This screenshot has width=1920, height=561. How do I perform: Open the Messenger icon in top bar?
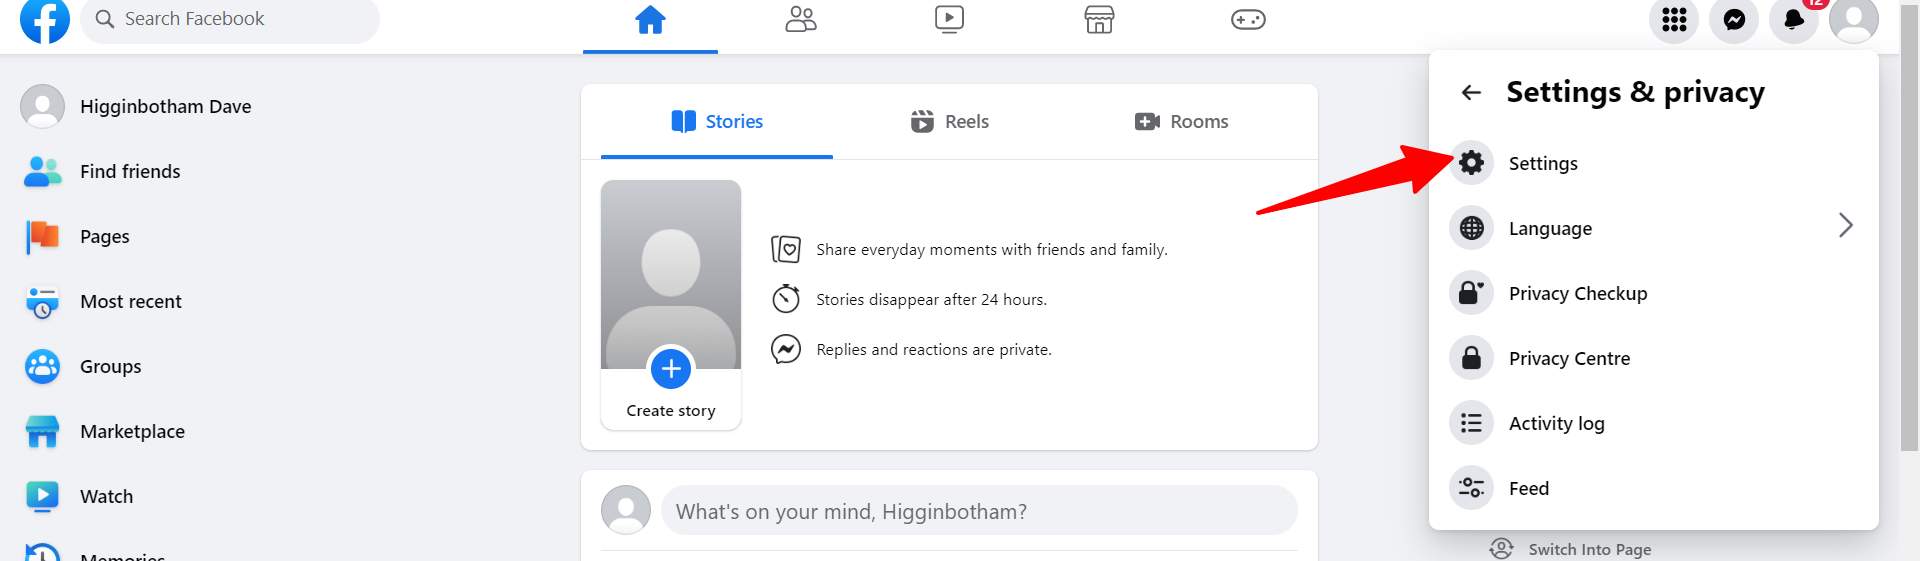coord(1733,20)
